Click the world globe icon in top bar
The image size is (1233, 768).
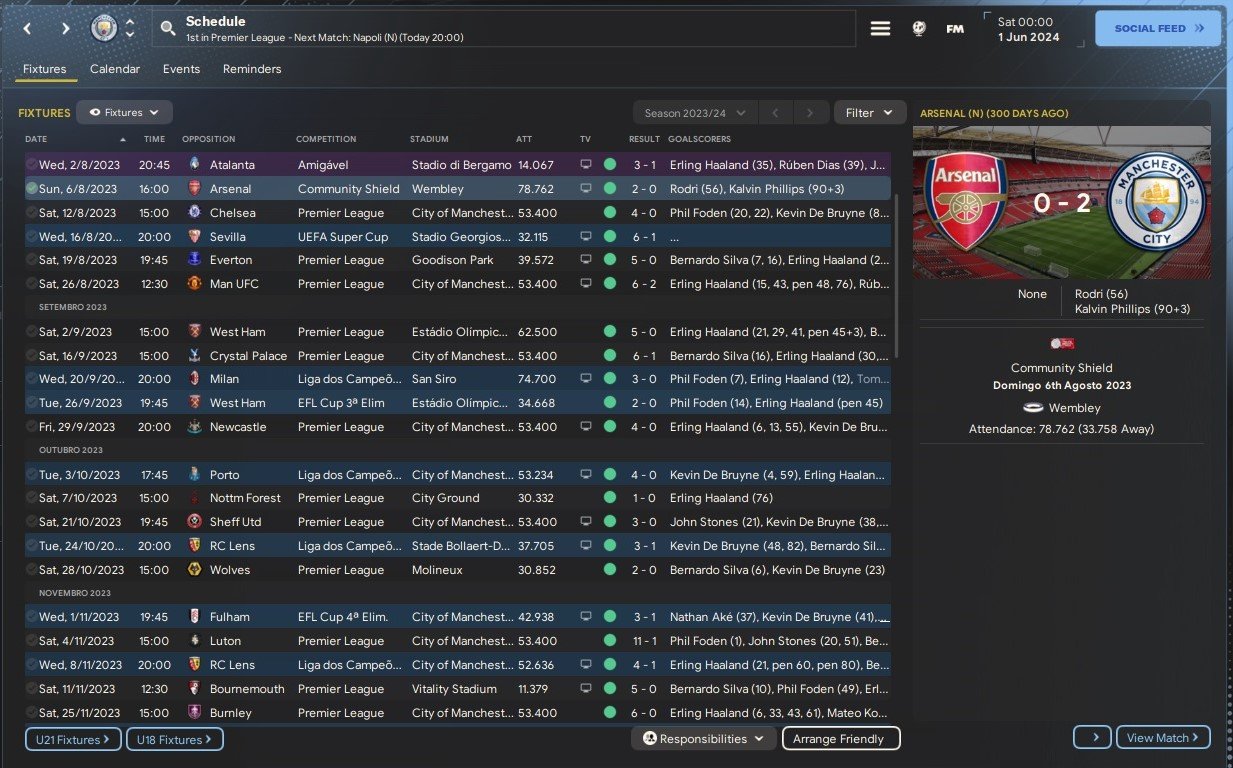[919, 29]
